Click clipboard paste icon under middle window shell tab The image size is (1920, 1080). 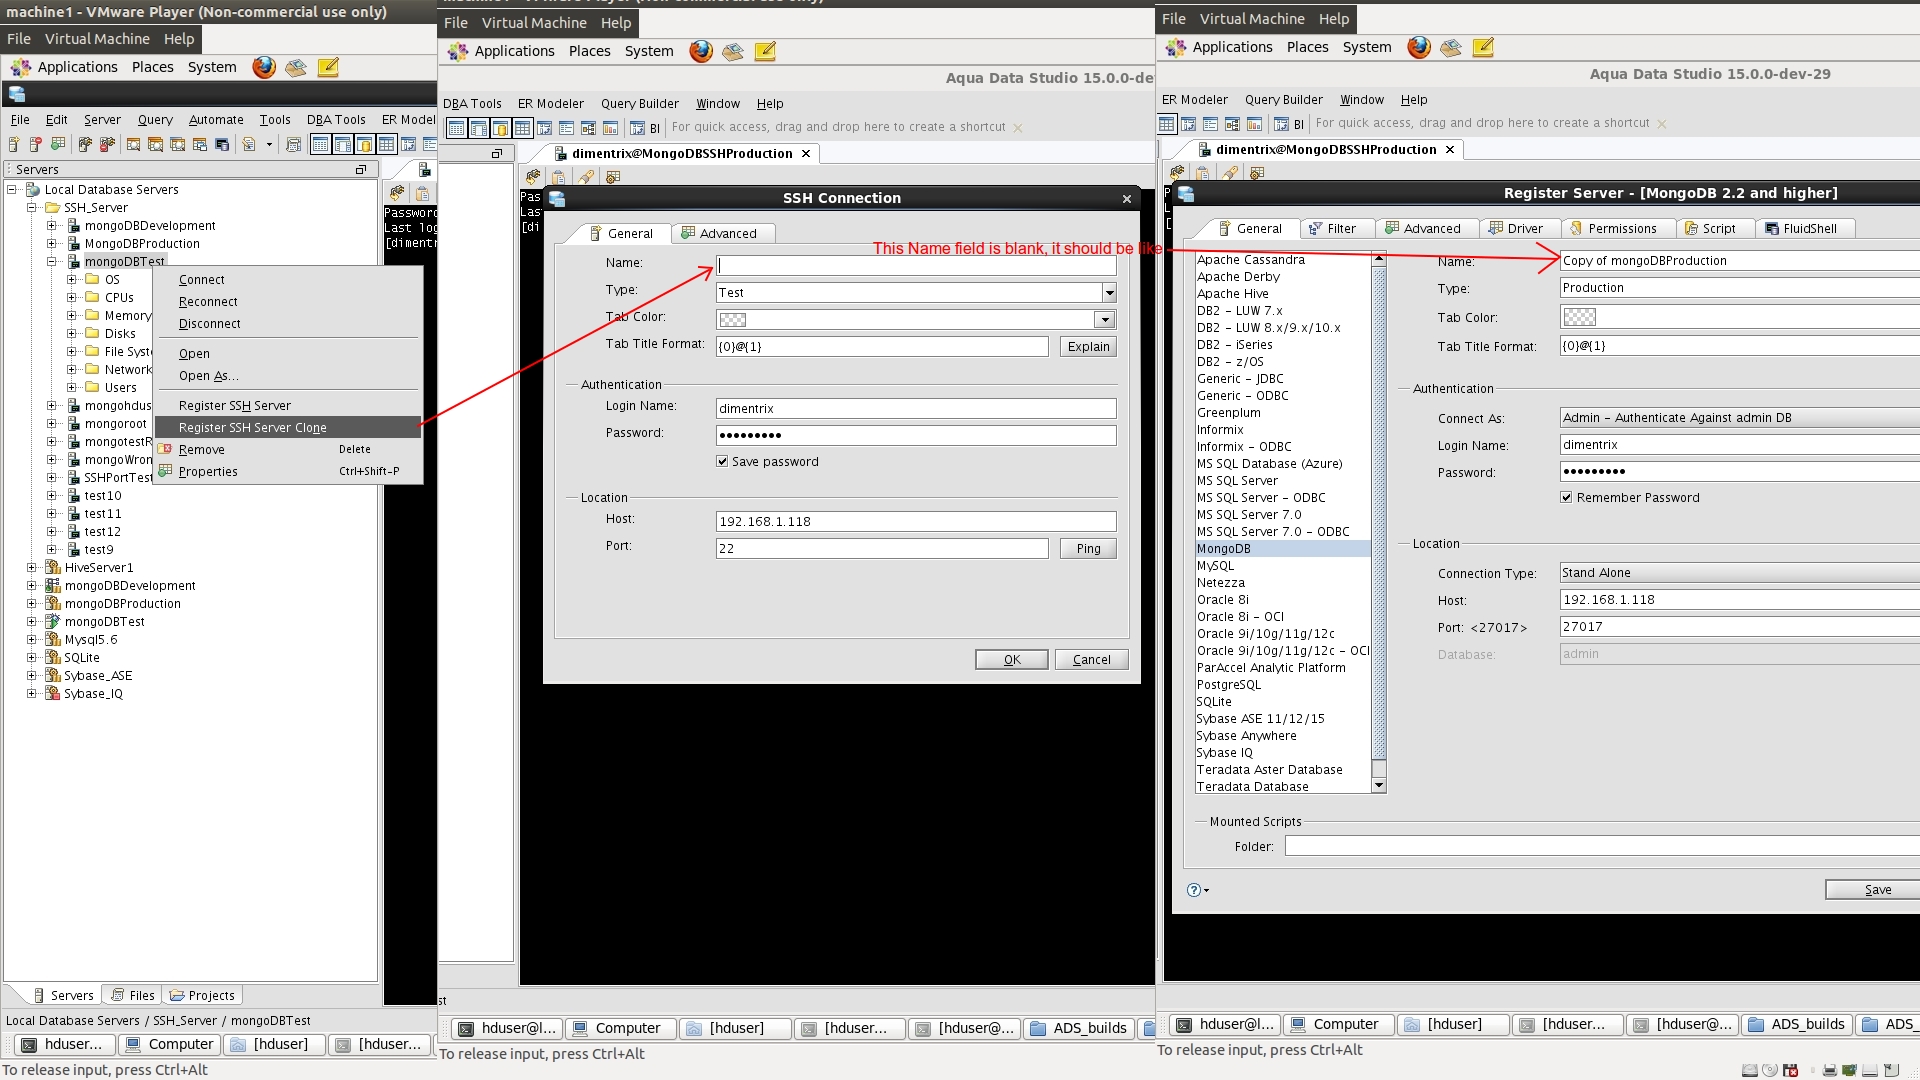[559, 177]
